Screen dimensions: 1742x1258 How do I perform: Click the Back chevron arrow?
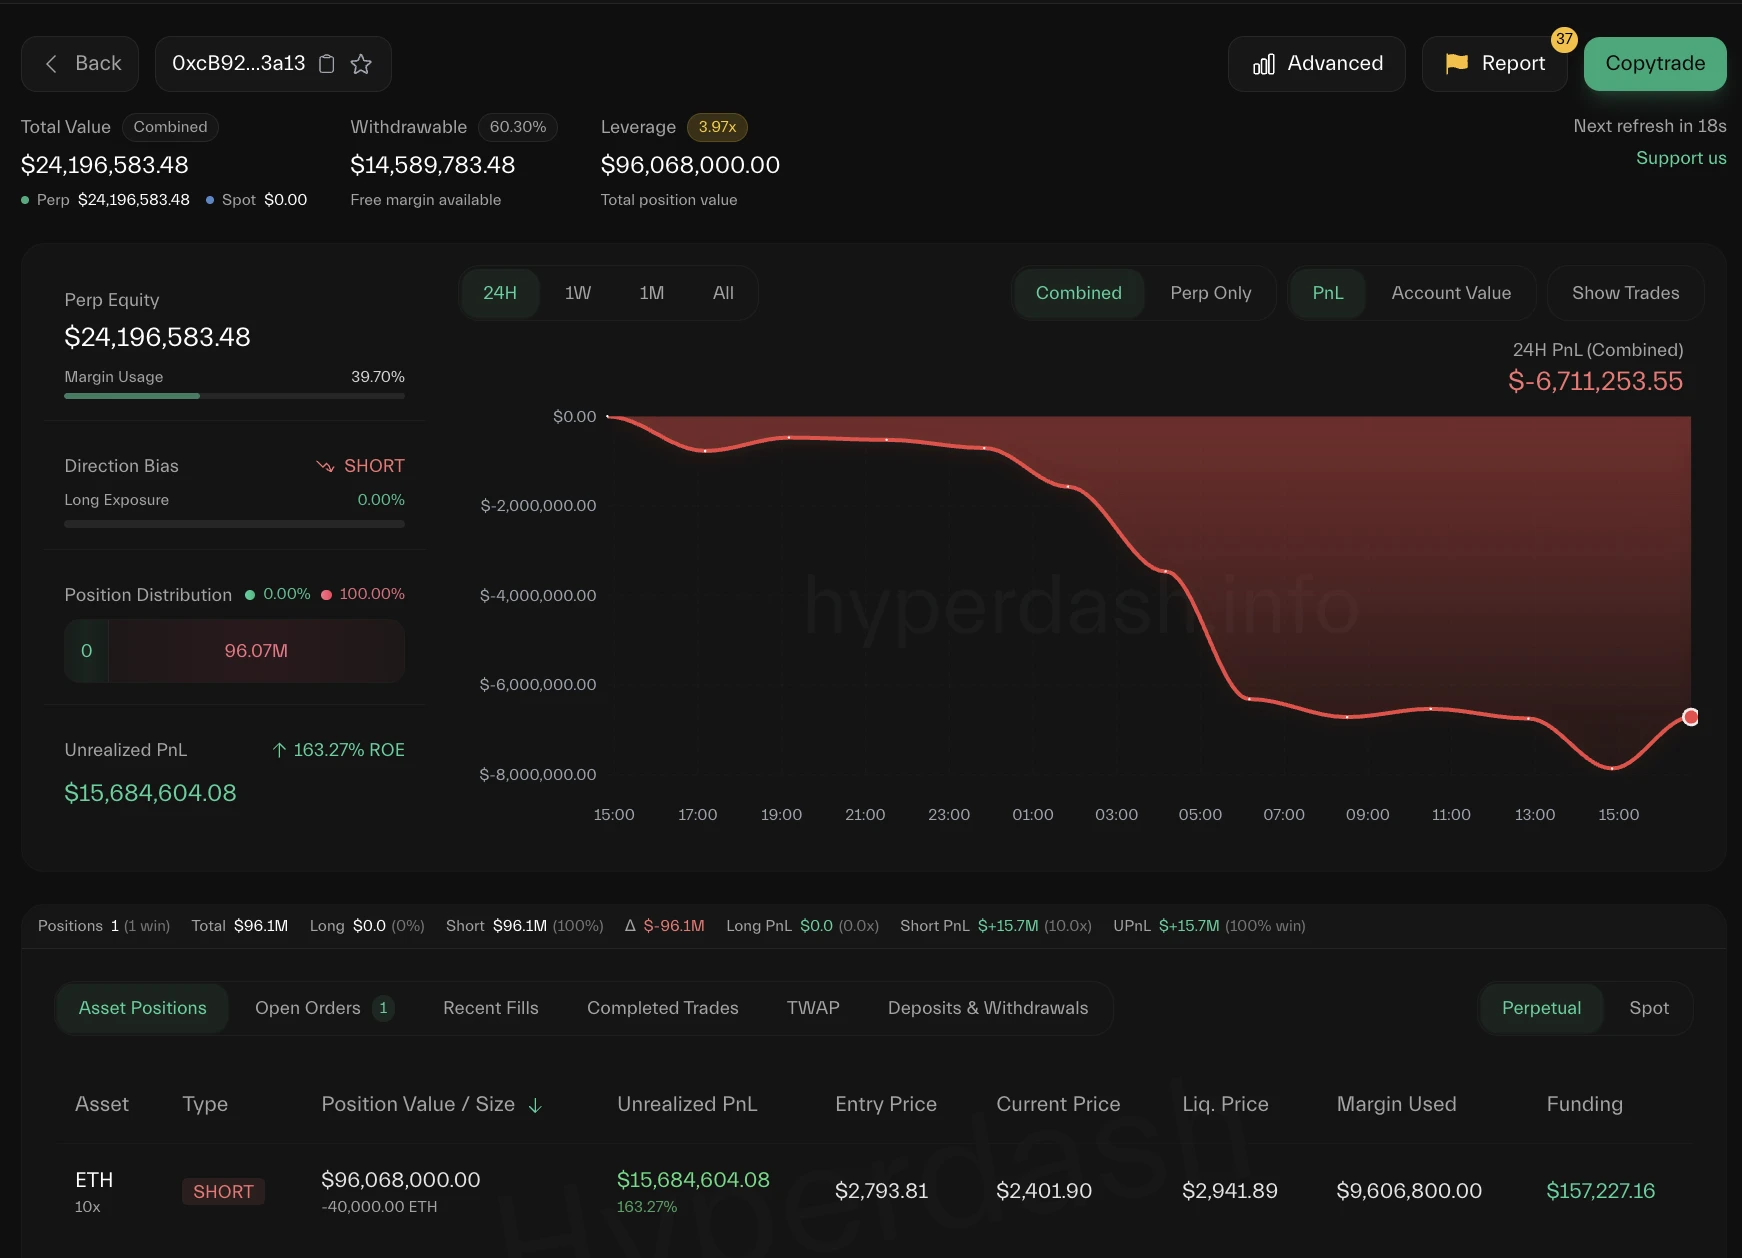pyautogui.click(x=51, y=63)
